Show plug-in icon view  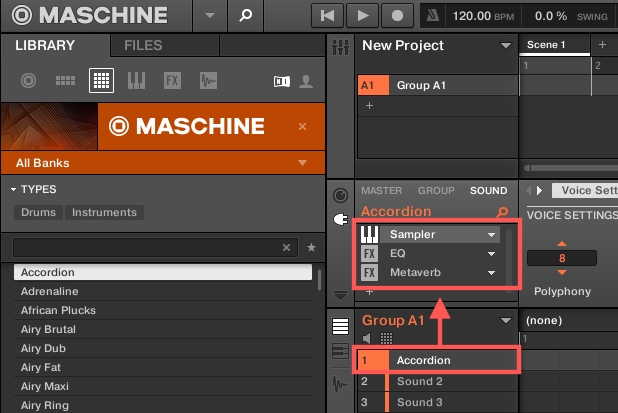pos(341,219)
